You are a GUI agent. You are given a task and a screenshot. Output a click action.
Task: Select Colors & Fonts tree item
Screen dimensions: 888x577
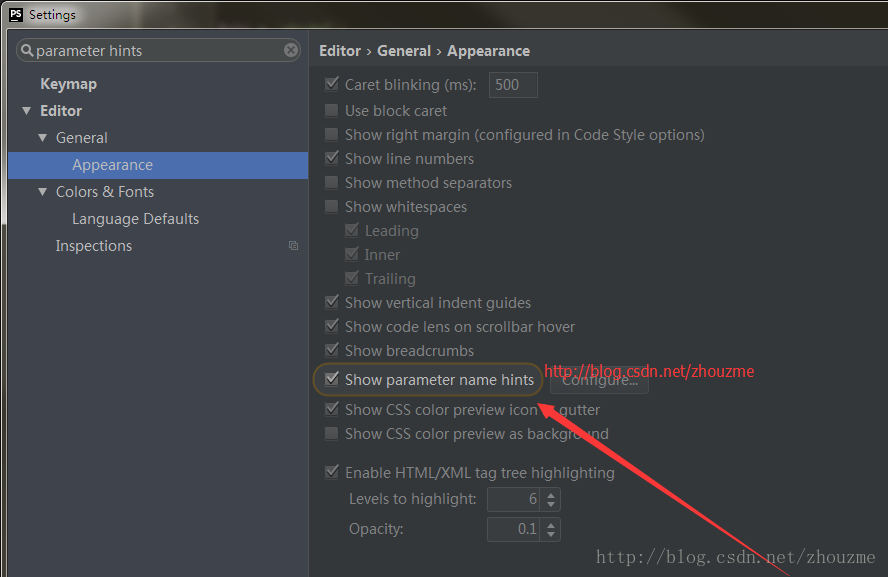click(105, 192)
